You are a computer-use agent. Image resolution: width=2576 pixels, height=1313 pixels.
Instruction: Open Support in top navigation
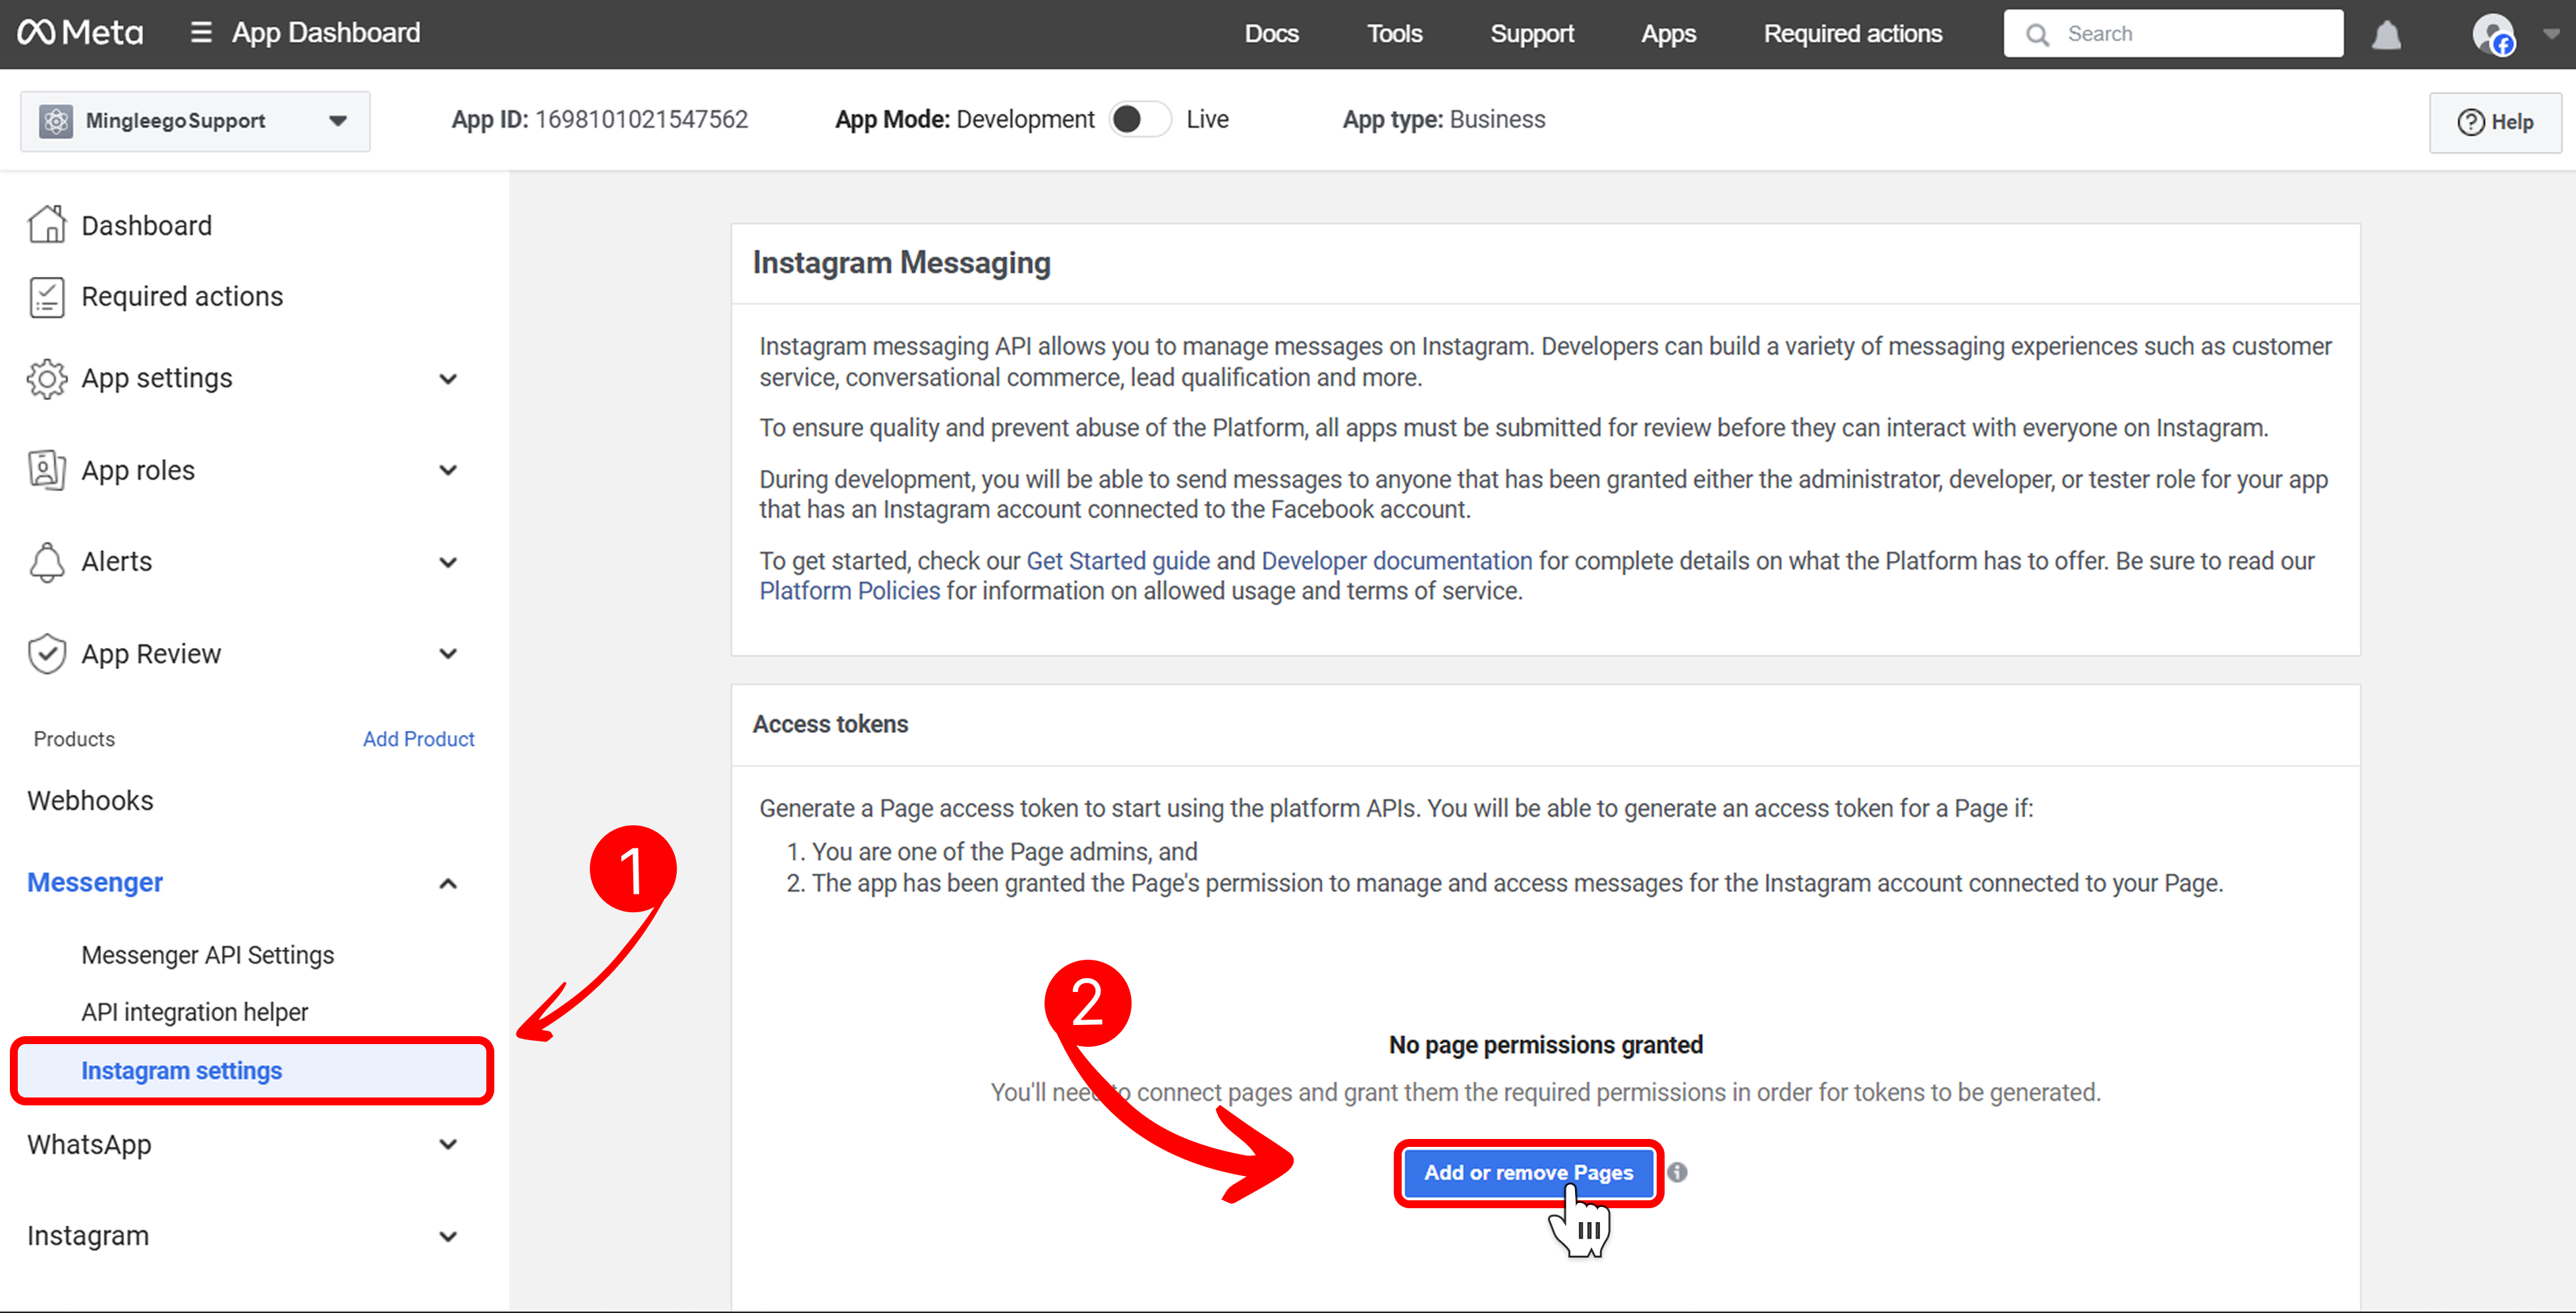point(1532,34)
